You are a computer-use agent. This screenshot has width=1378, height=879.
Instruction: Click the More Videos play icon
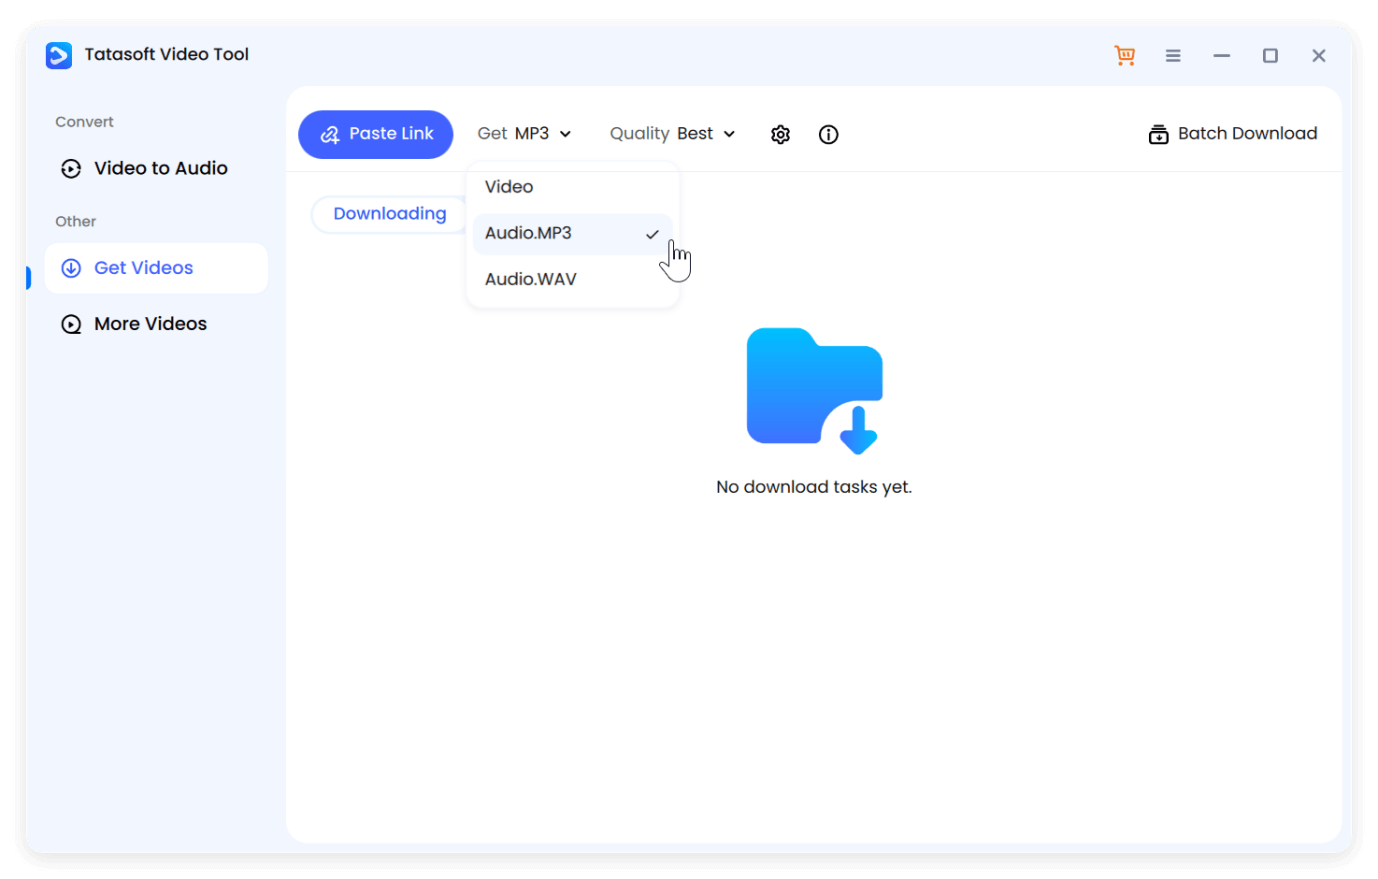point(70,323)
